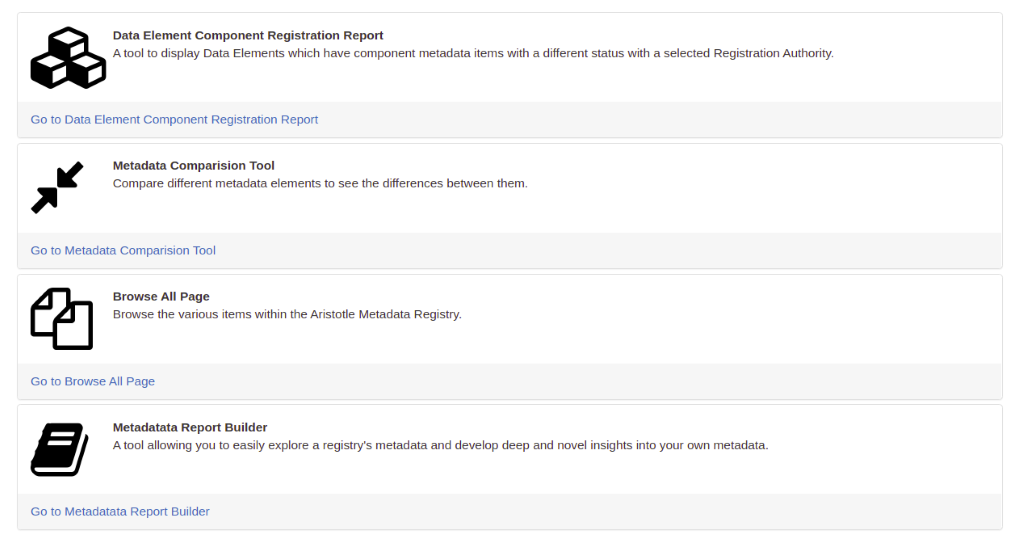Screen dimensions: 1024x548
Task: Select the Metadatata Report Builder title
Action: 190,427
